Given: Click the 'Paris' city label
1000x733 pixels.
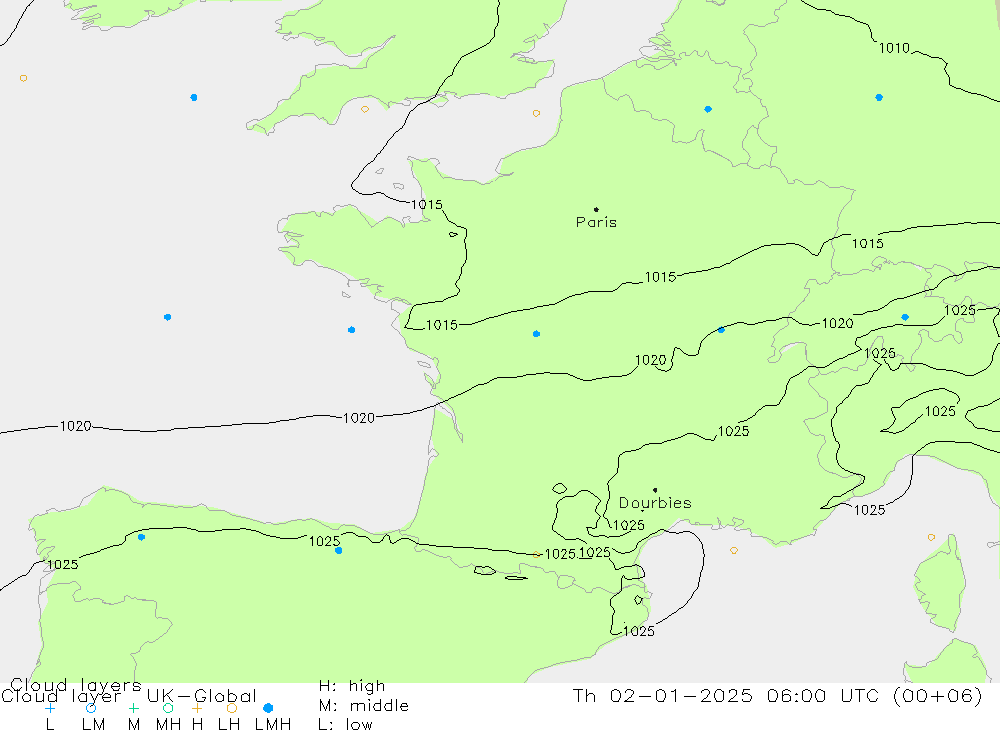Looking at the screenshot, I should tap(596, 222).
